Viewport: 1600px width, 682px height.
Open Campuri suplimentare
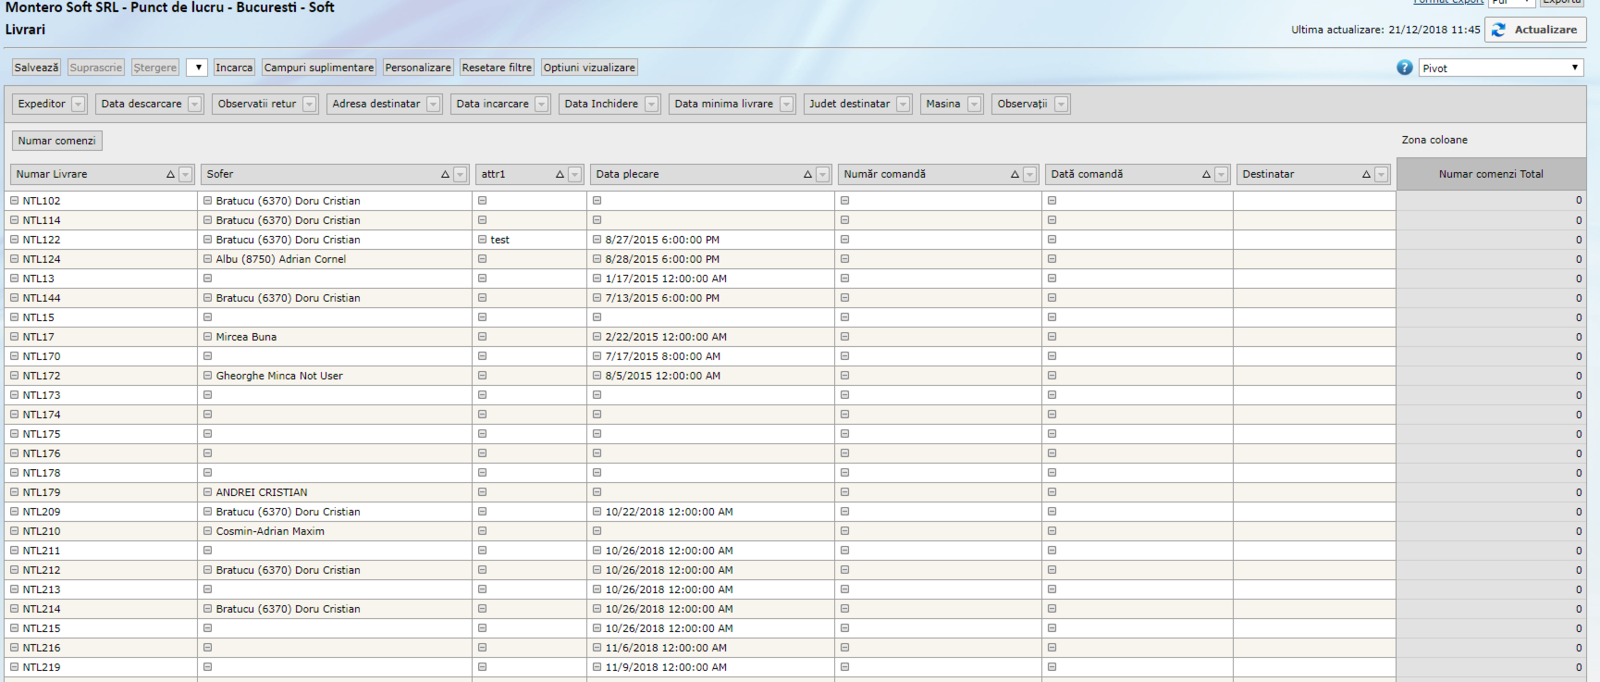(319, 68)
